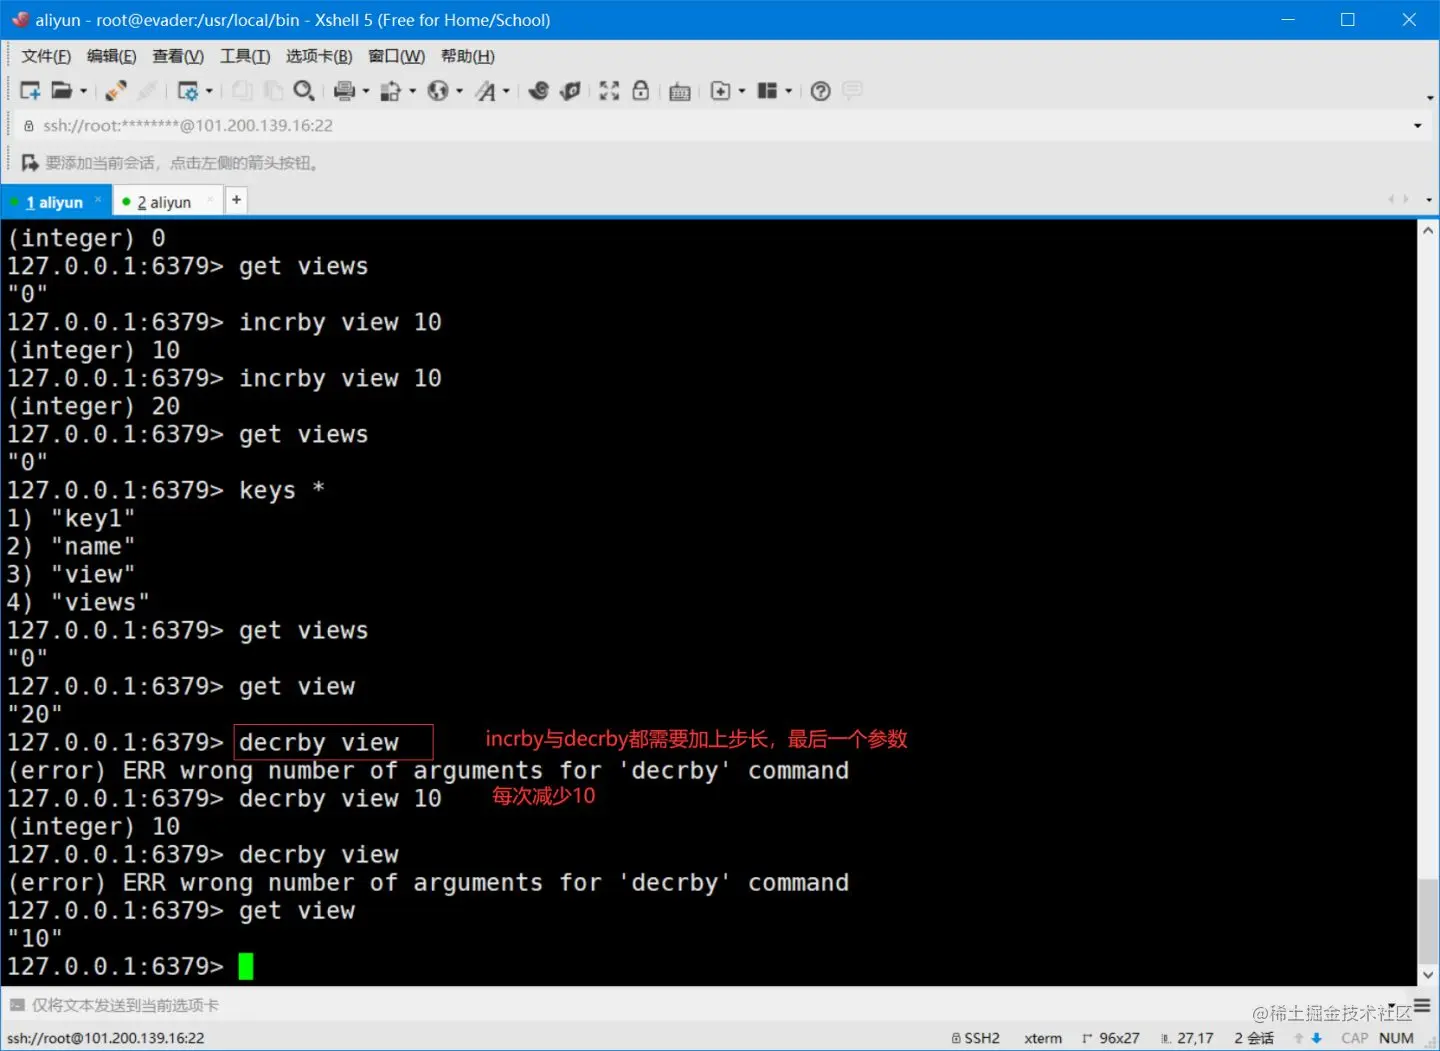The width and height of the screenshot is (1440, 1051).
Task: Close the '1 aliyun' tab
Action: click(x=98, y=200)
